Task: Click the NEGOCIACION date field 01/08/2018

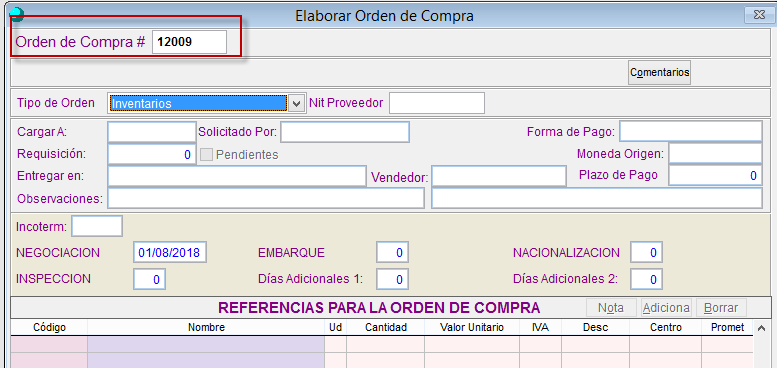Action: (x=169, y=253)
